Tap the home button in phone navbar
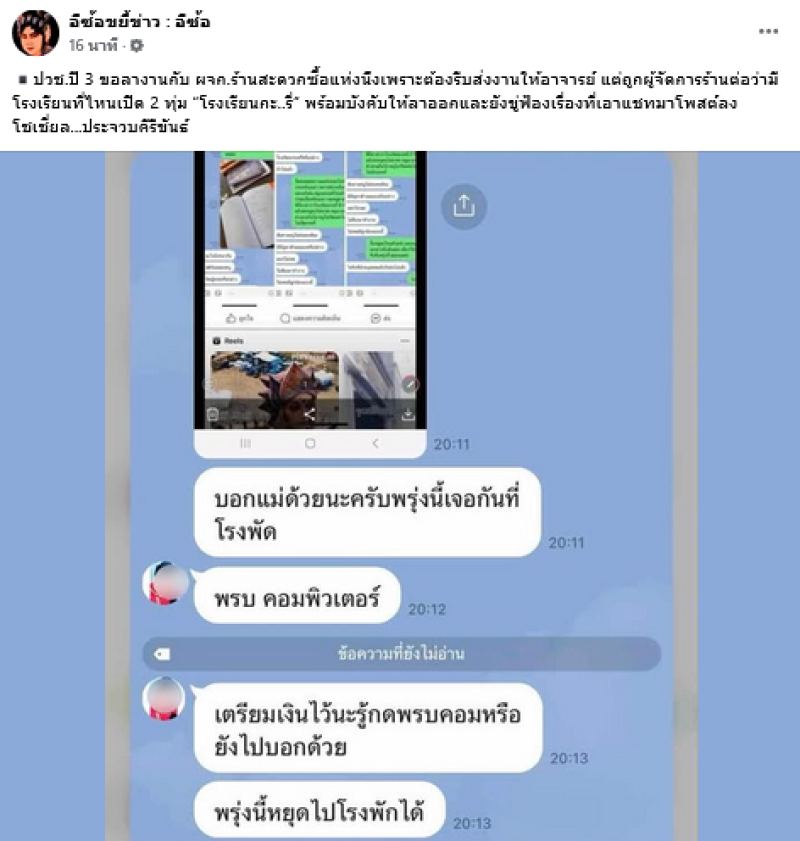The image size is (800, 841). (x=310, y=443)
